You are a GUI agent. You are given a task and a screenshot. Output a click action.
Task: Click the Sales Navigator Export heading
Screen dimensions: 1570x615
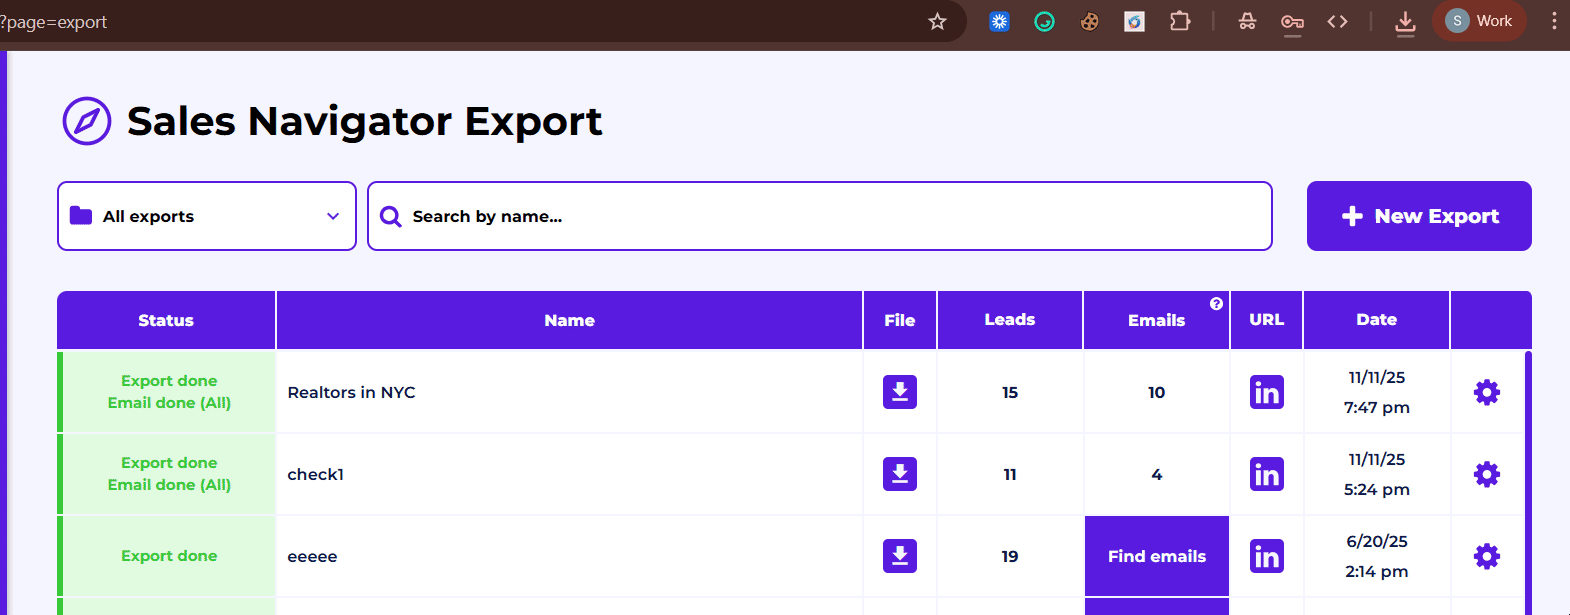coord(365,121)
